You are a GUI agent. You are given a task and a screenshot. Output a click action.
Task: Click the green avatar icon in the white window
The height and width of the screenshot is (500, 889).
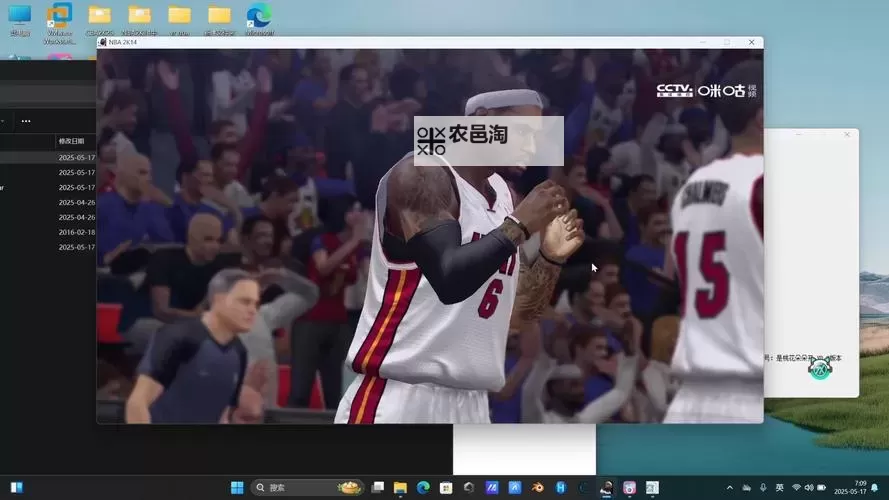[820, 369]
